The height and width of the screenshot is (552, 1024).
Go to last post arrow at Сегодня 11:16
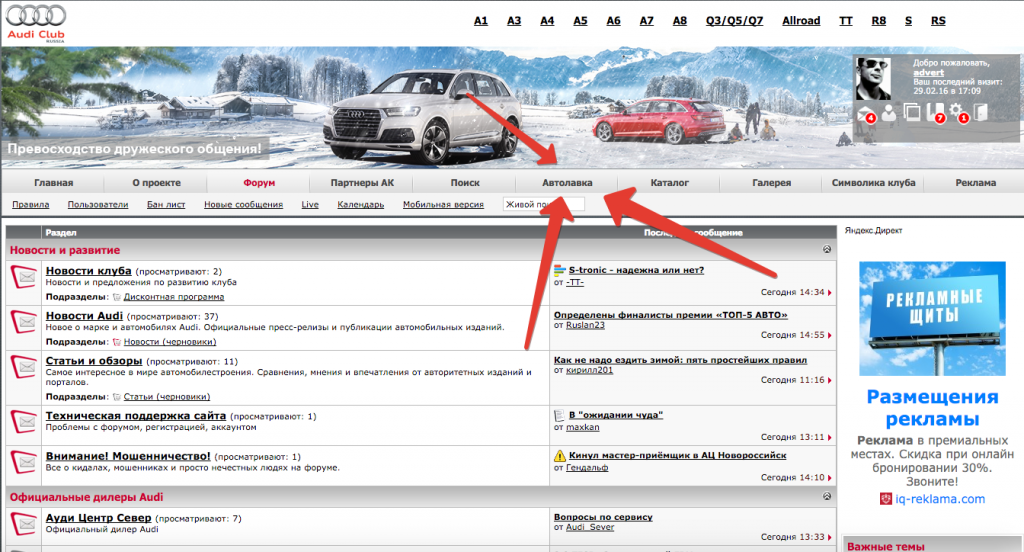point(829,380)
